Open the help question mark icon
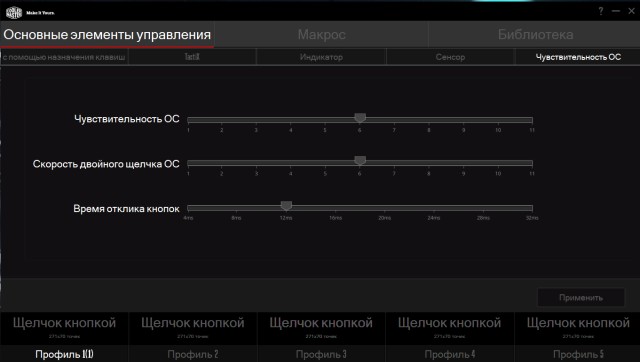640x362 pixels. point(601,11)
